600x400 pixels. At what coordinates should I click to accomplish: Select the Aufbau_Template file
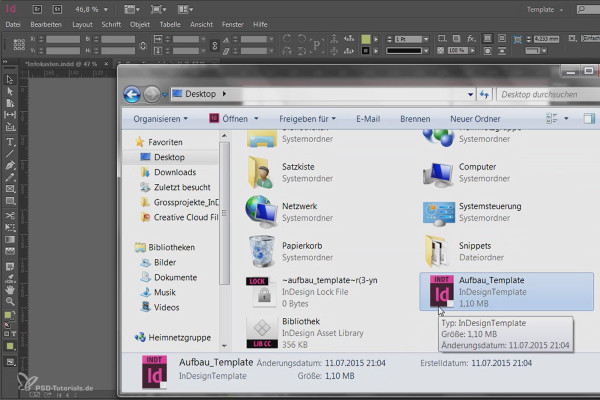click(x=507, y=291)
